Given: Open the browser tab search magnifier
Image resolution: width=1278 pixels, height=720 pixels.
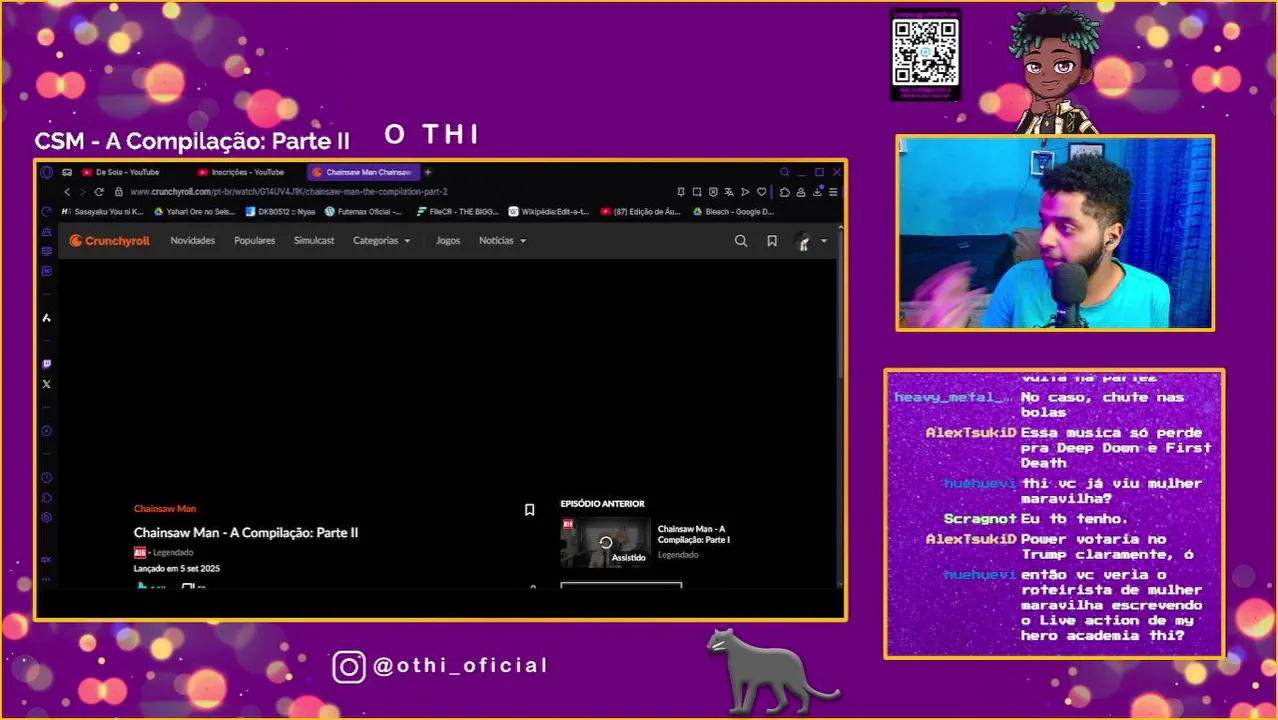Looking at the screenshot, I should (785, 172).
